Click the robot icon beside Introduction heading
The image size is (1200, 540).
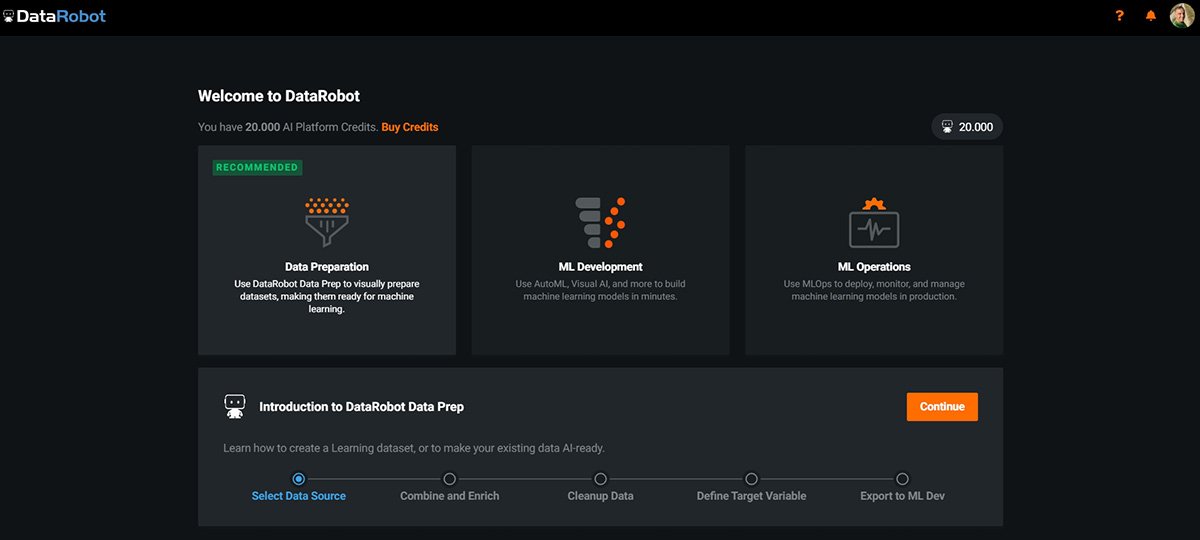[235, 406]
